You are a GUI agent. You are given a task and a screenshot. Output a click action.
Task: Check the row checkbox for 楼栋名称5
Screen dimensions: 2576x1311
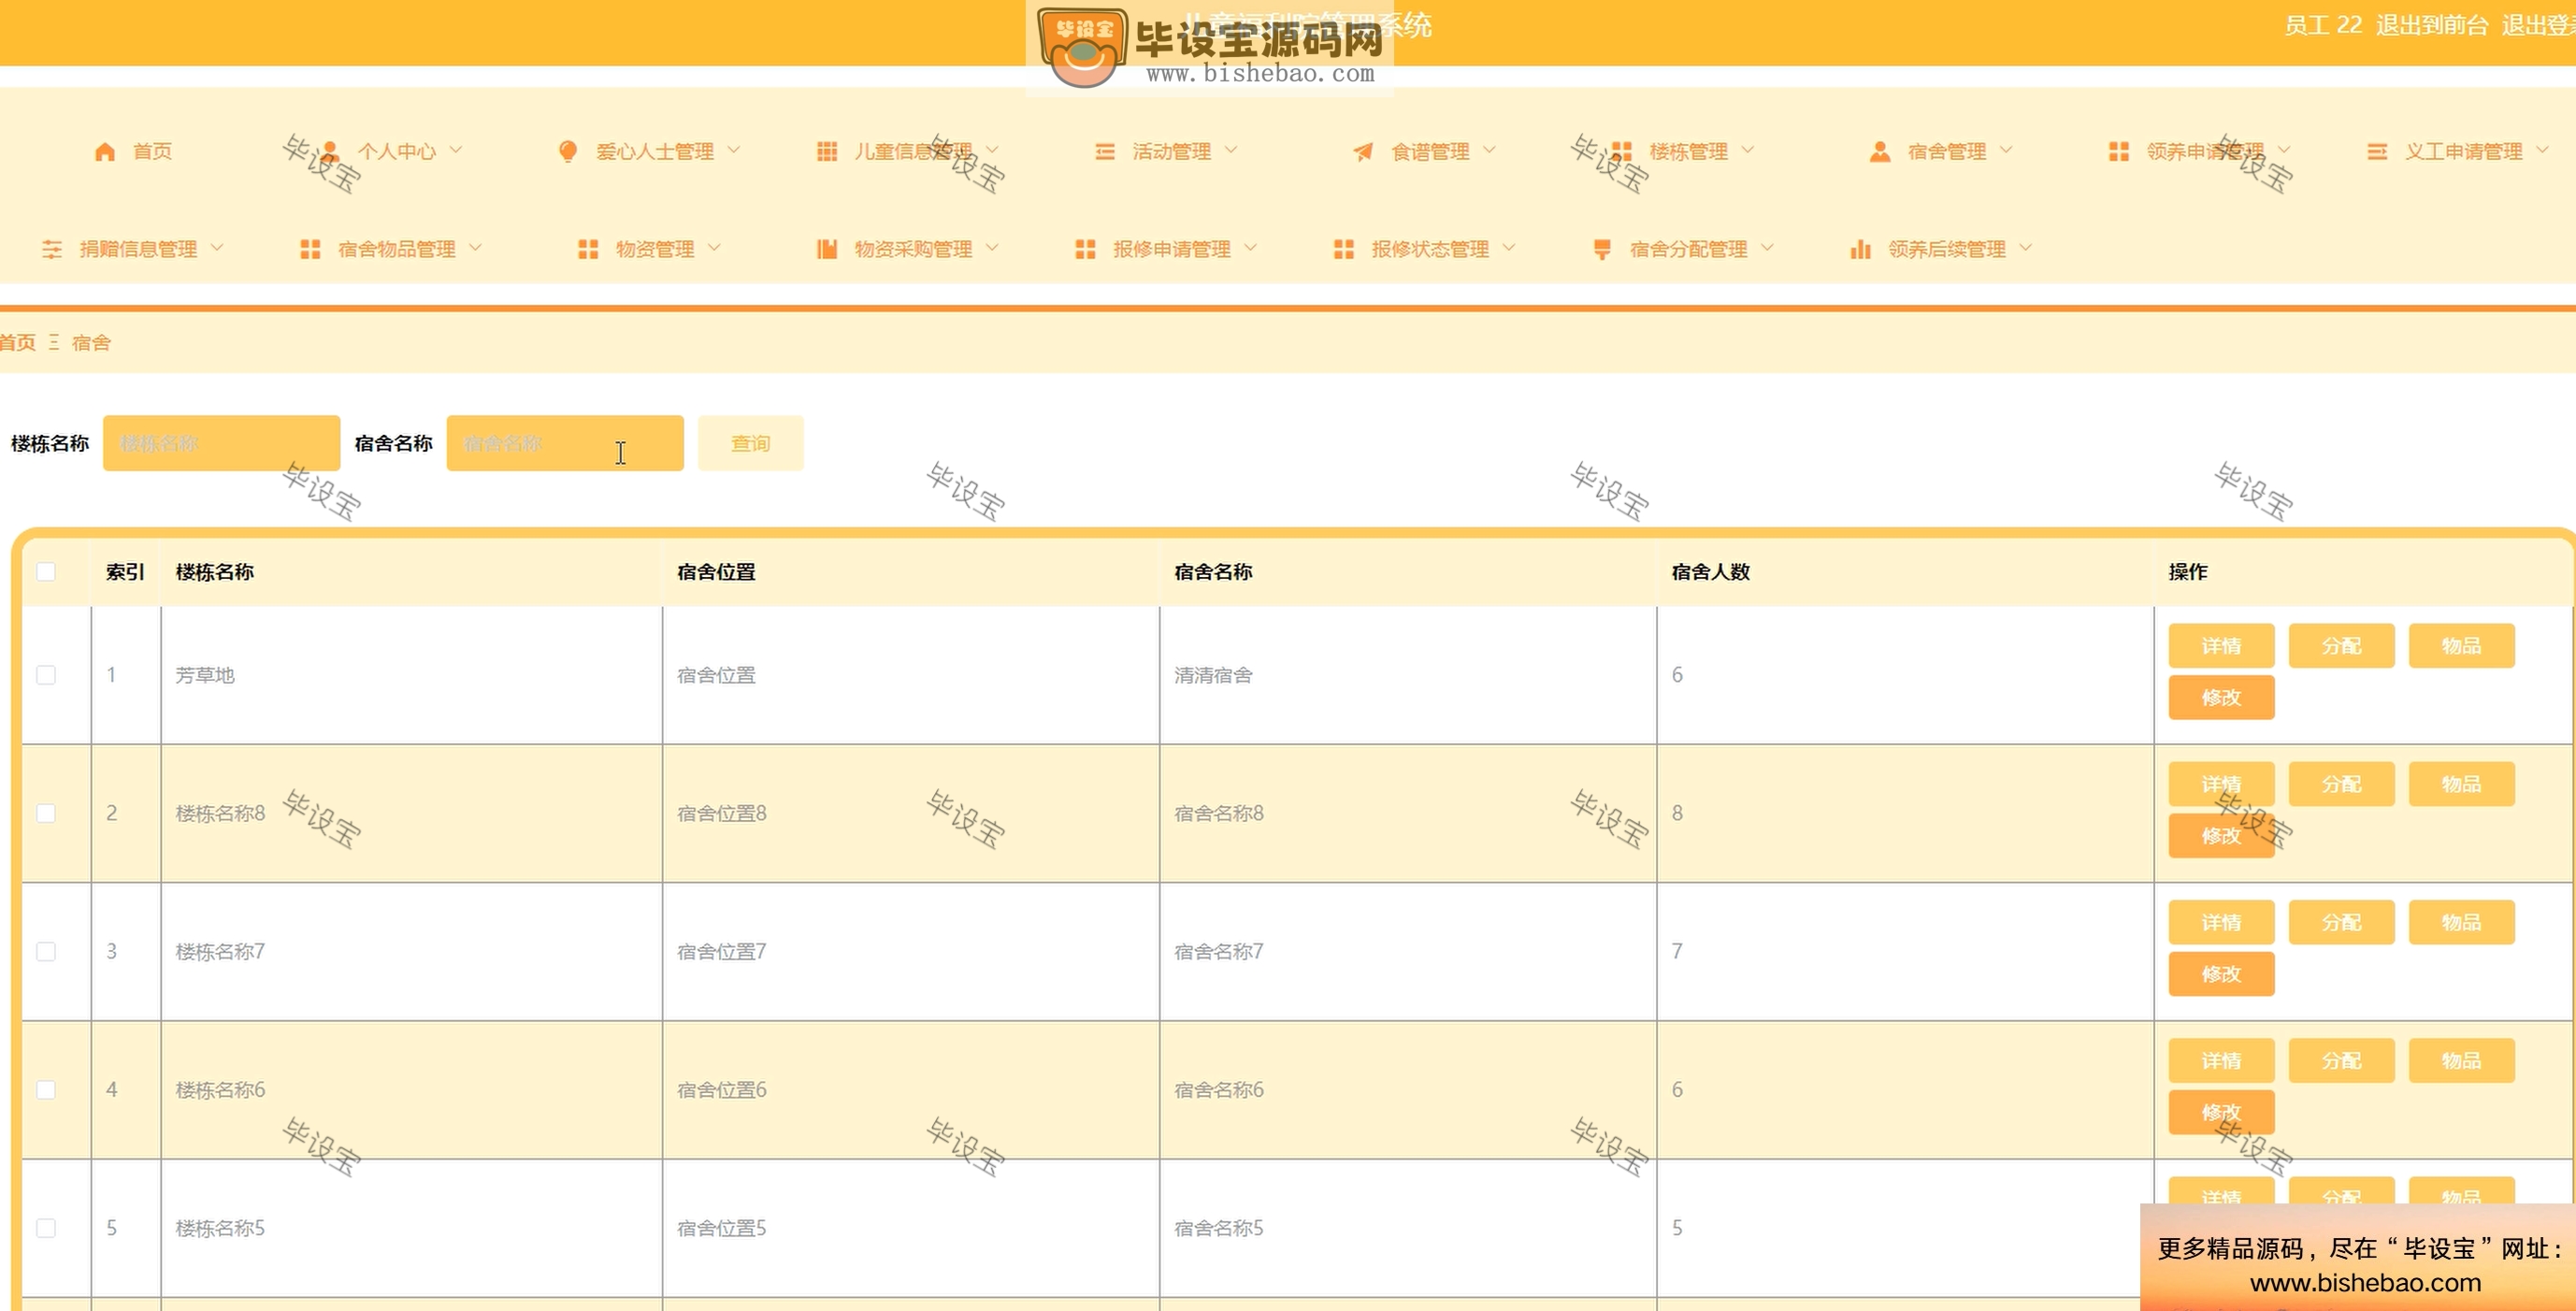point(46,1228)
